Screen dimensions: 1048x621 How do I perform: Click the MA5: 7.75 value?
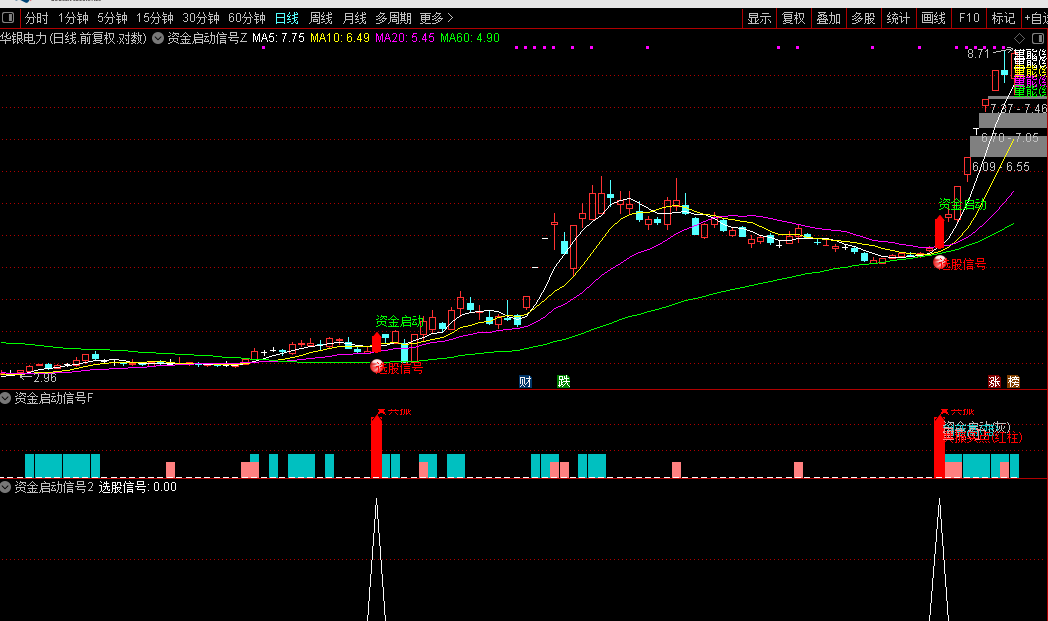coord(278,38)
